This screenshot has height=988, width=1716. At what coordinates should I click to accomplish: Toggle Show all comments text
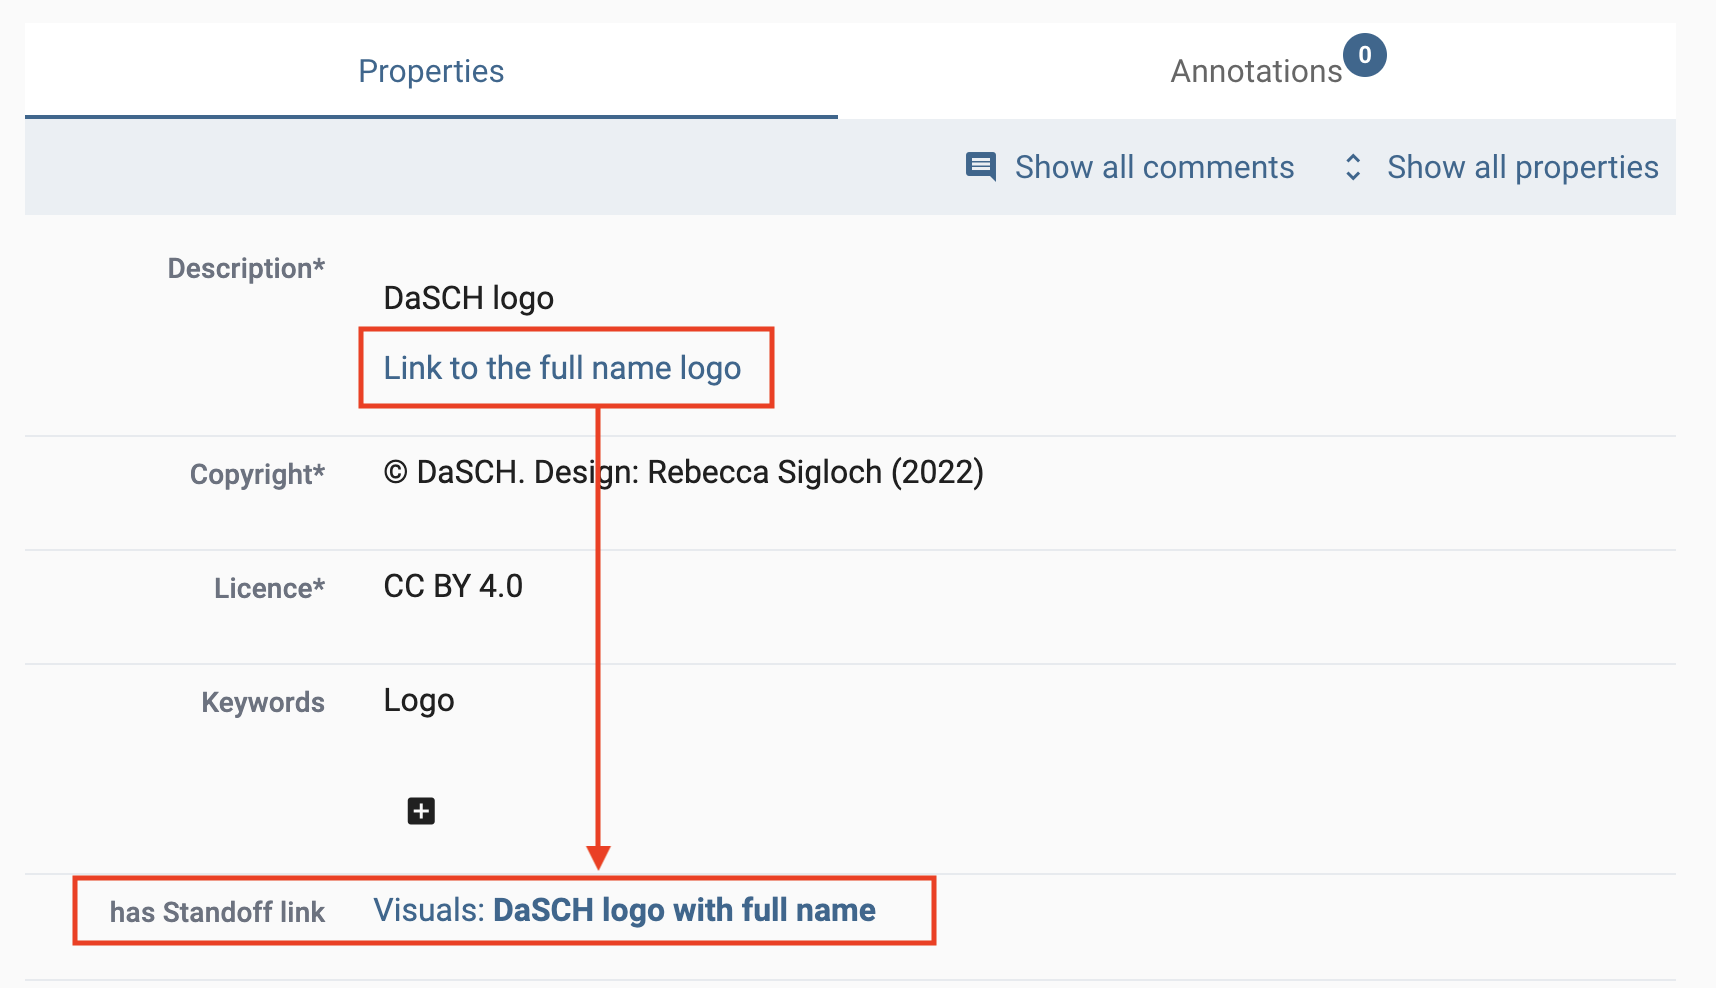coord(1154,167)
